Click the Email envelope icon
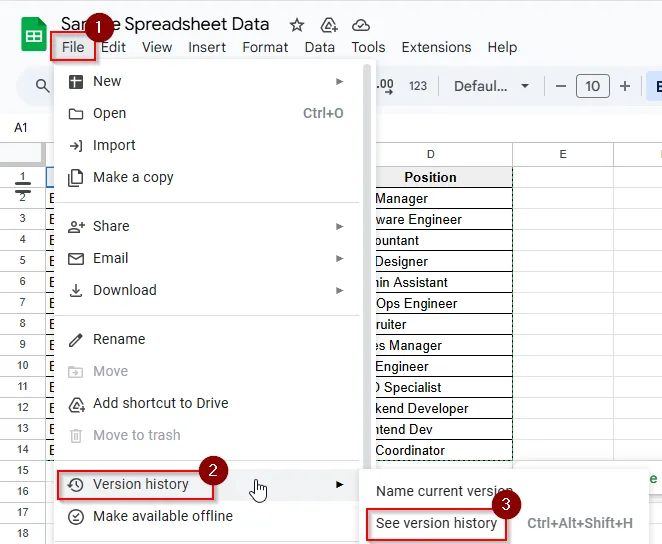662x544 pixels. point(76,259)
